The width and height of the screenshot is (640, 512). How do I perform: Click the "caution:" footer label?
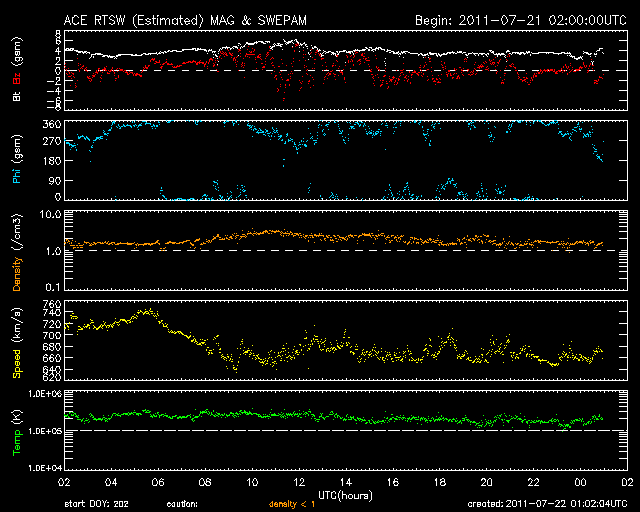tap(182, 504)
